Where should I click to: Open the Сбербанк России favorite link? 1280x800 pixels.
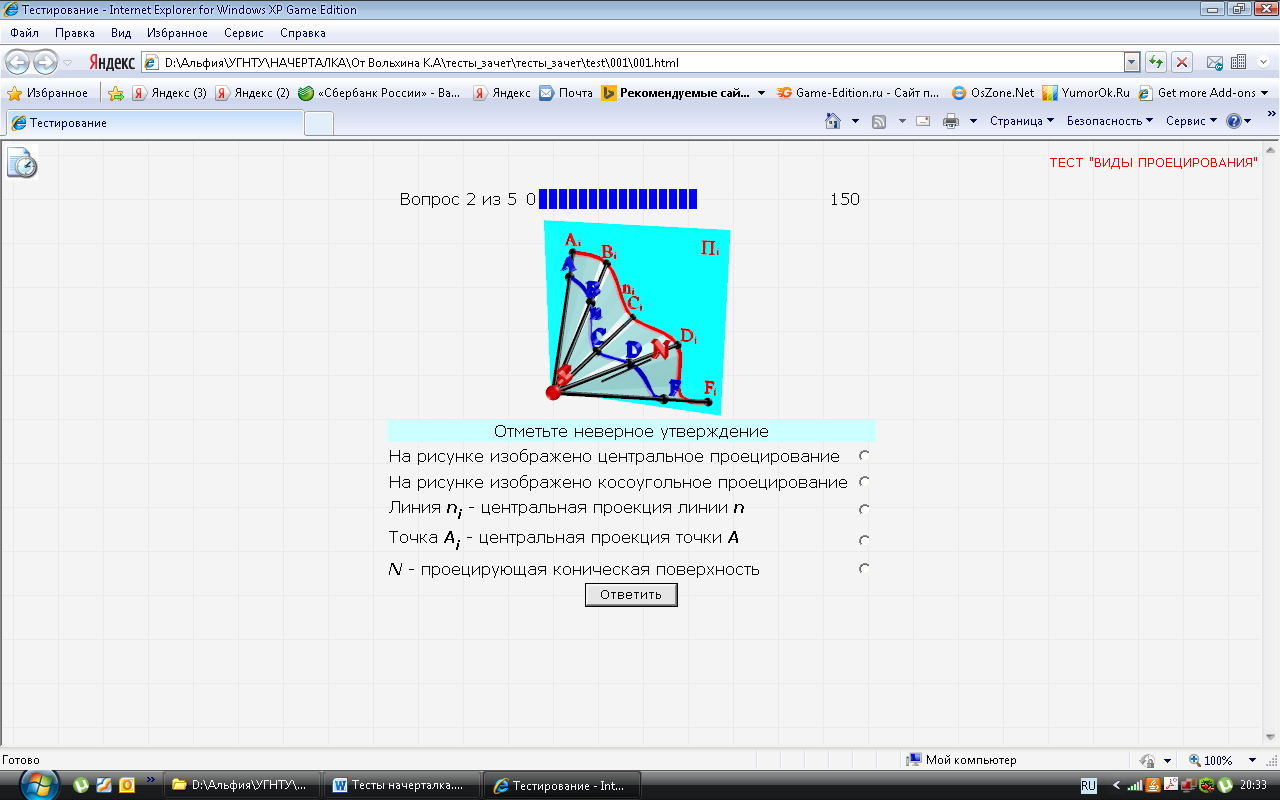[380, 93]
